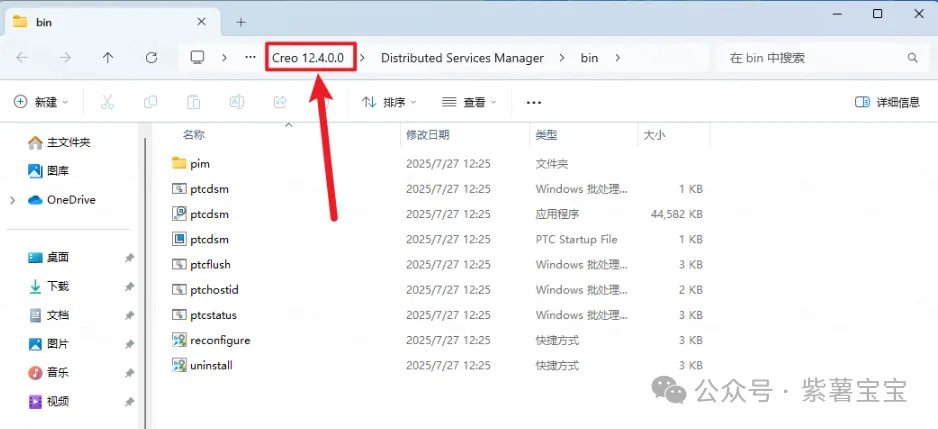Refresh the current folder view
Image resolution: width=938 pixels, height=429 pixels.
point(151,58)
